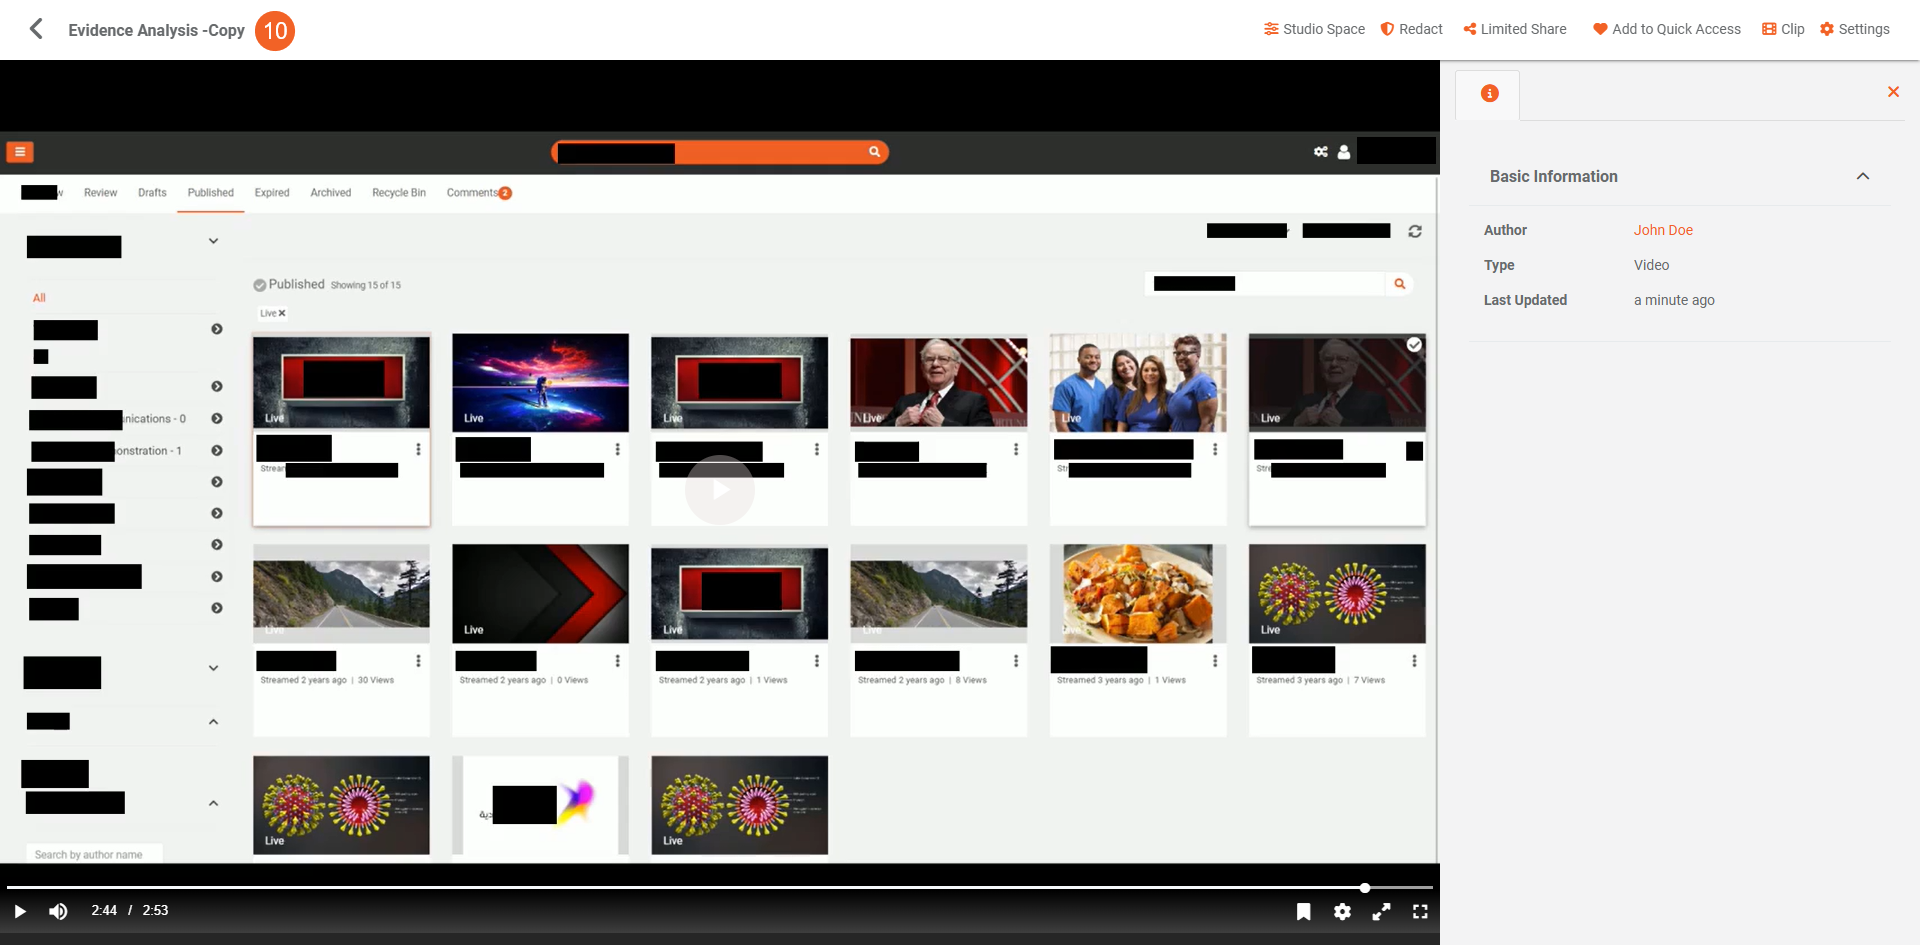Click the video frame to play
Screen dimensions: 1920x945
pyautogui.click(x=719, y=490)
